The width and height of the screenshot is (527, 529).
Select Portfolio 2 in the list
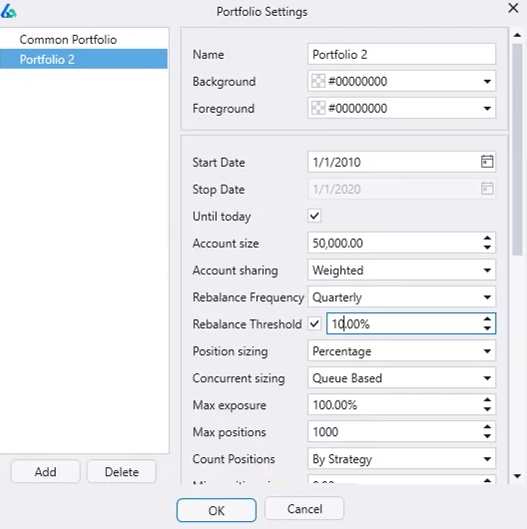(84, 59)
